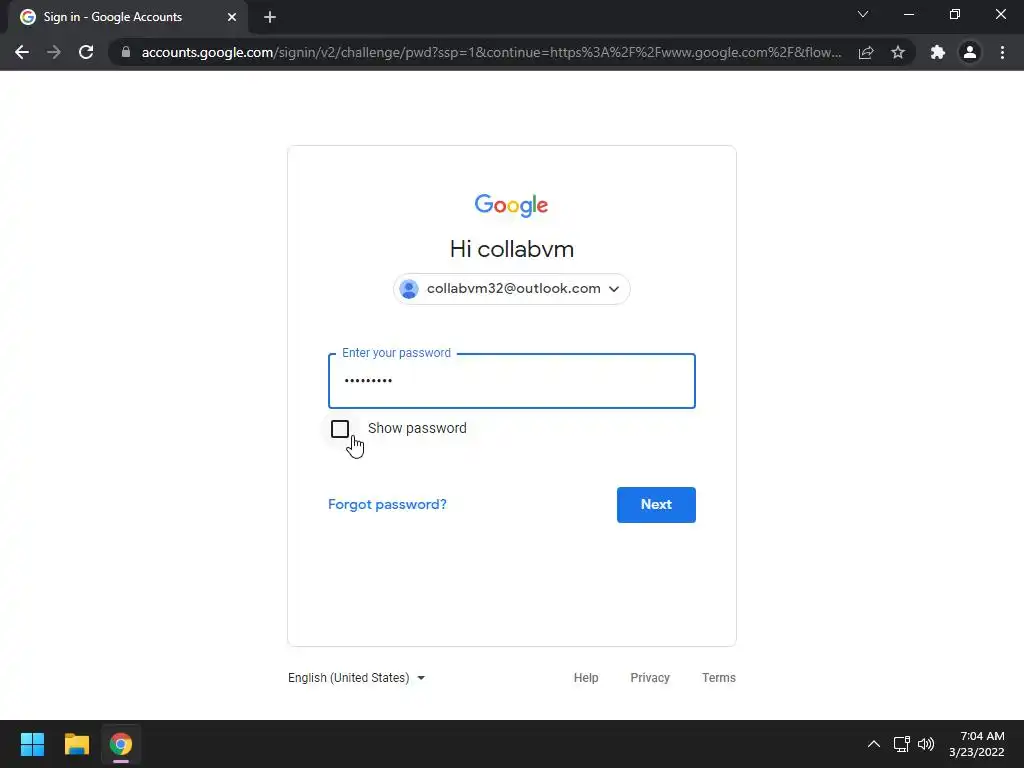Open the Privacy link
1024x768 pixels.
tap(650, 678)
